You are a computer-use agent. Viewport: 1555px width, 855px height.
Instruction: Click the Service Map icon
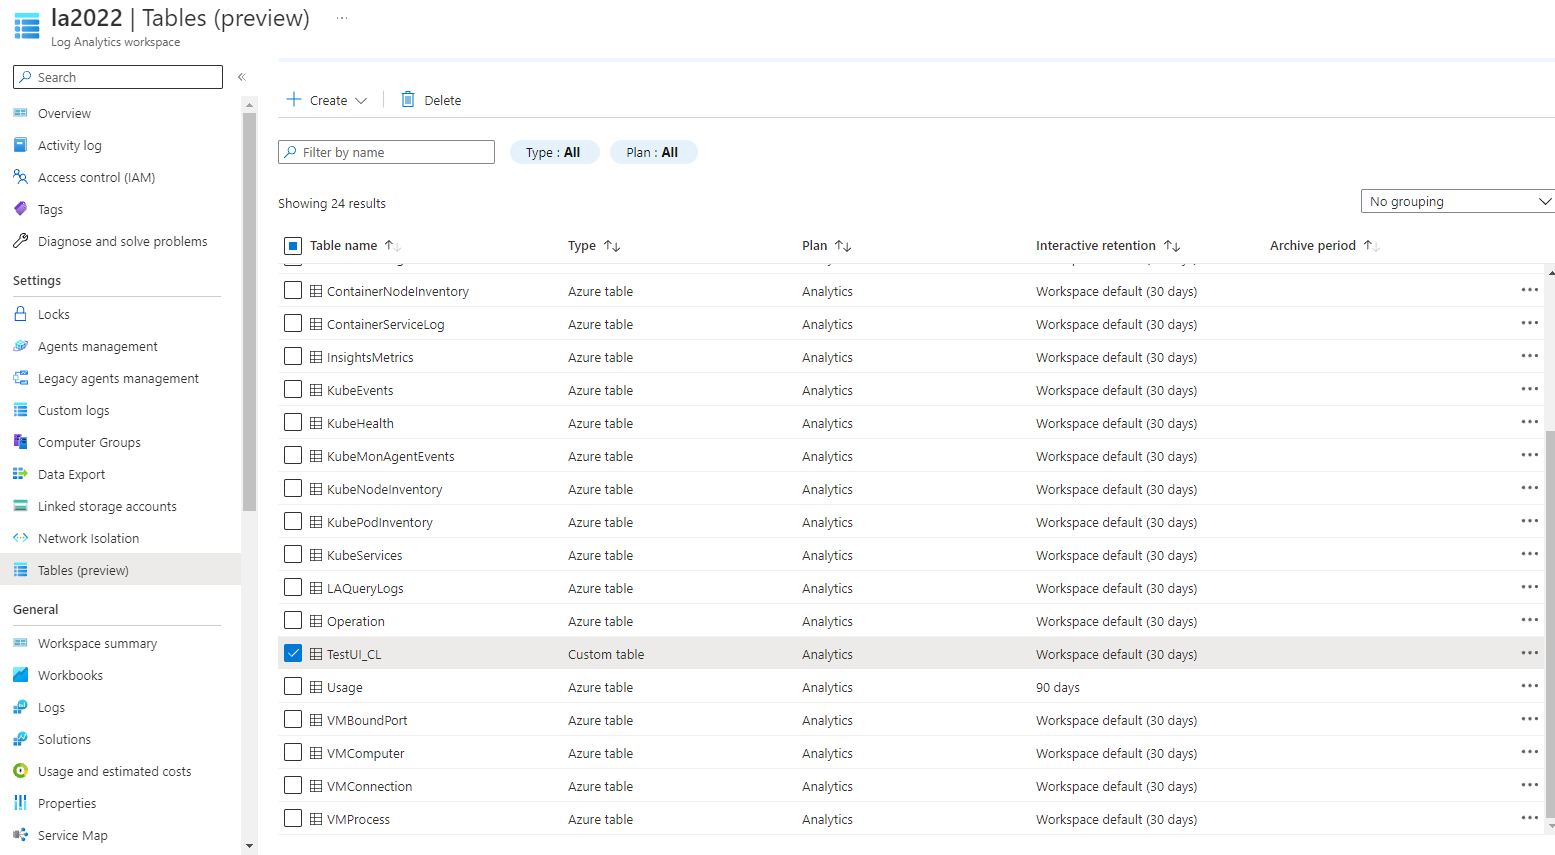click(x=20, y=835)
